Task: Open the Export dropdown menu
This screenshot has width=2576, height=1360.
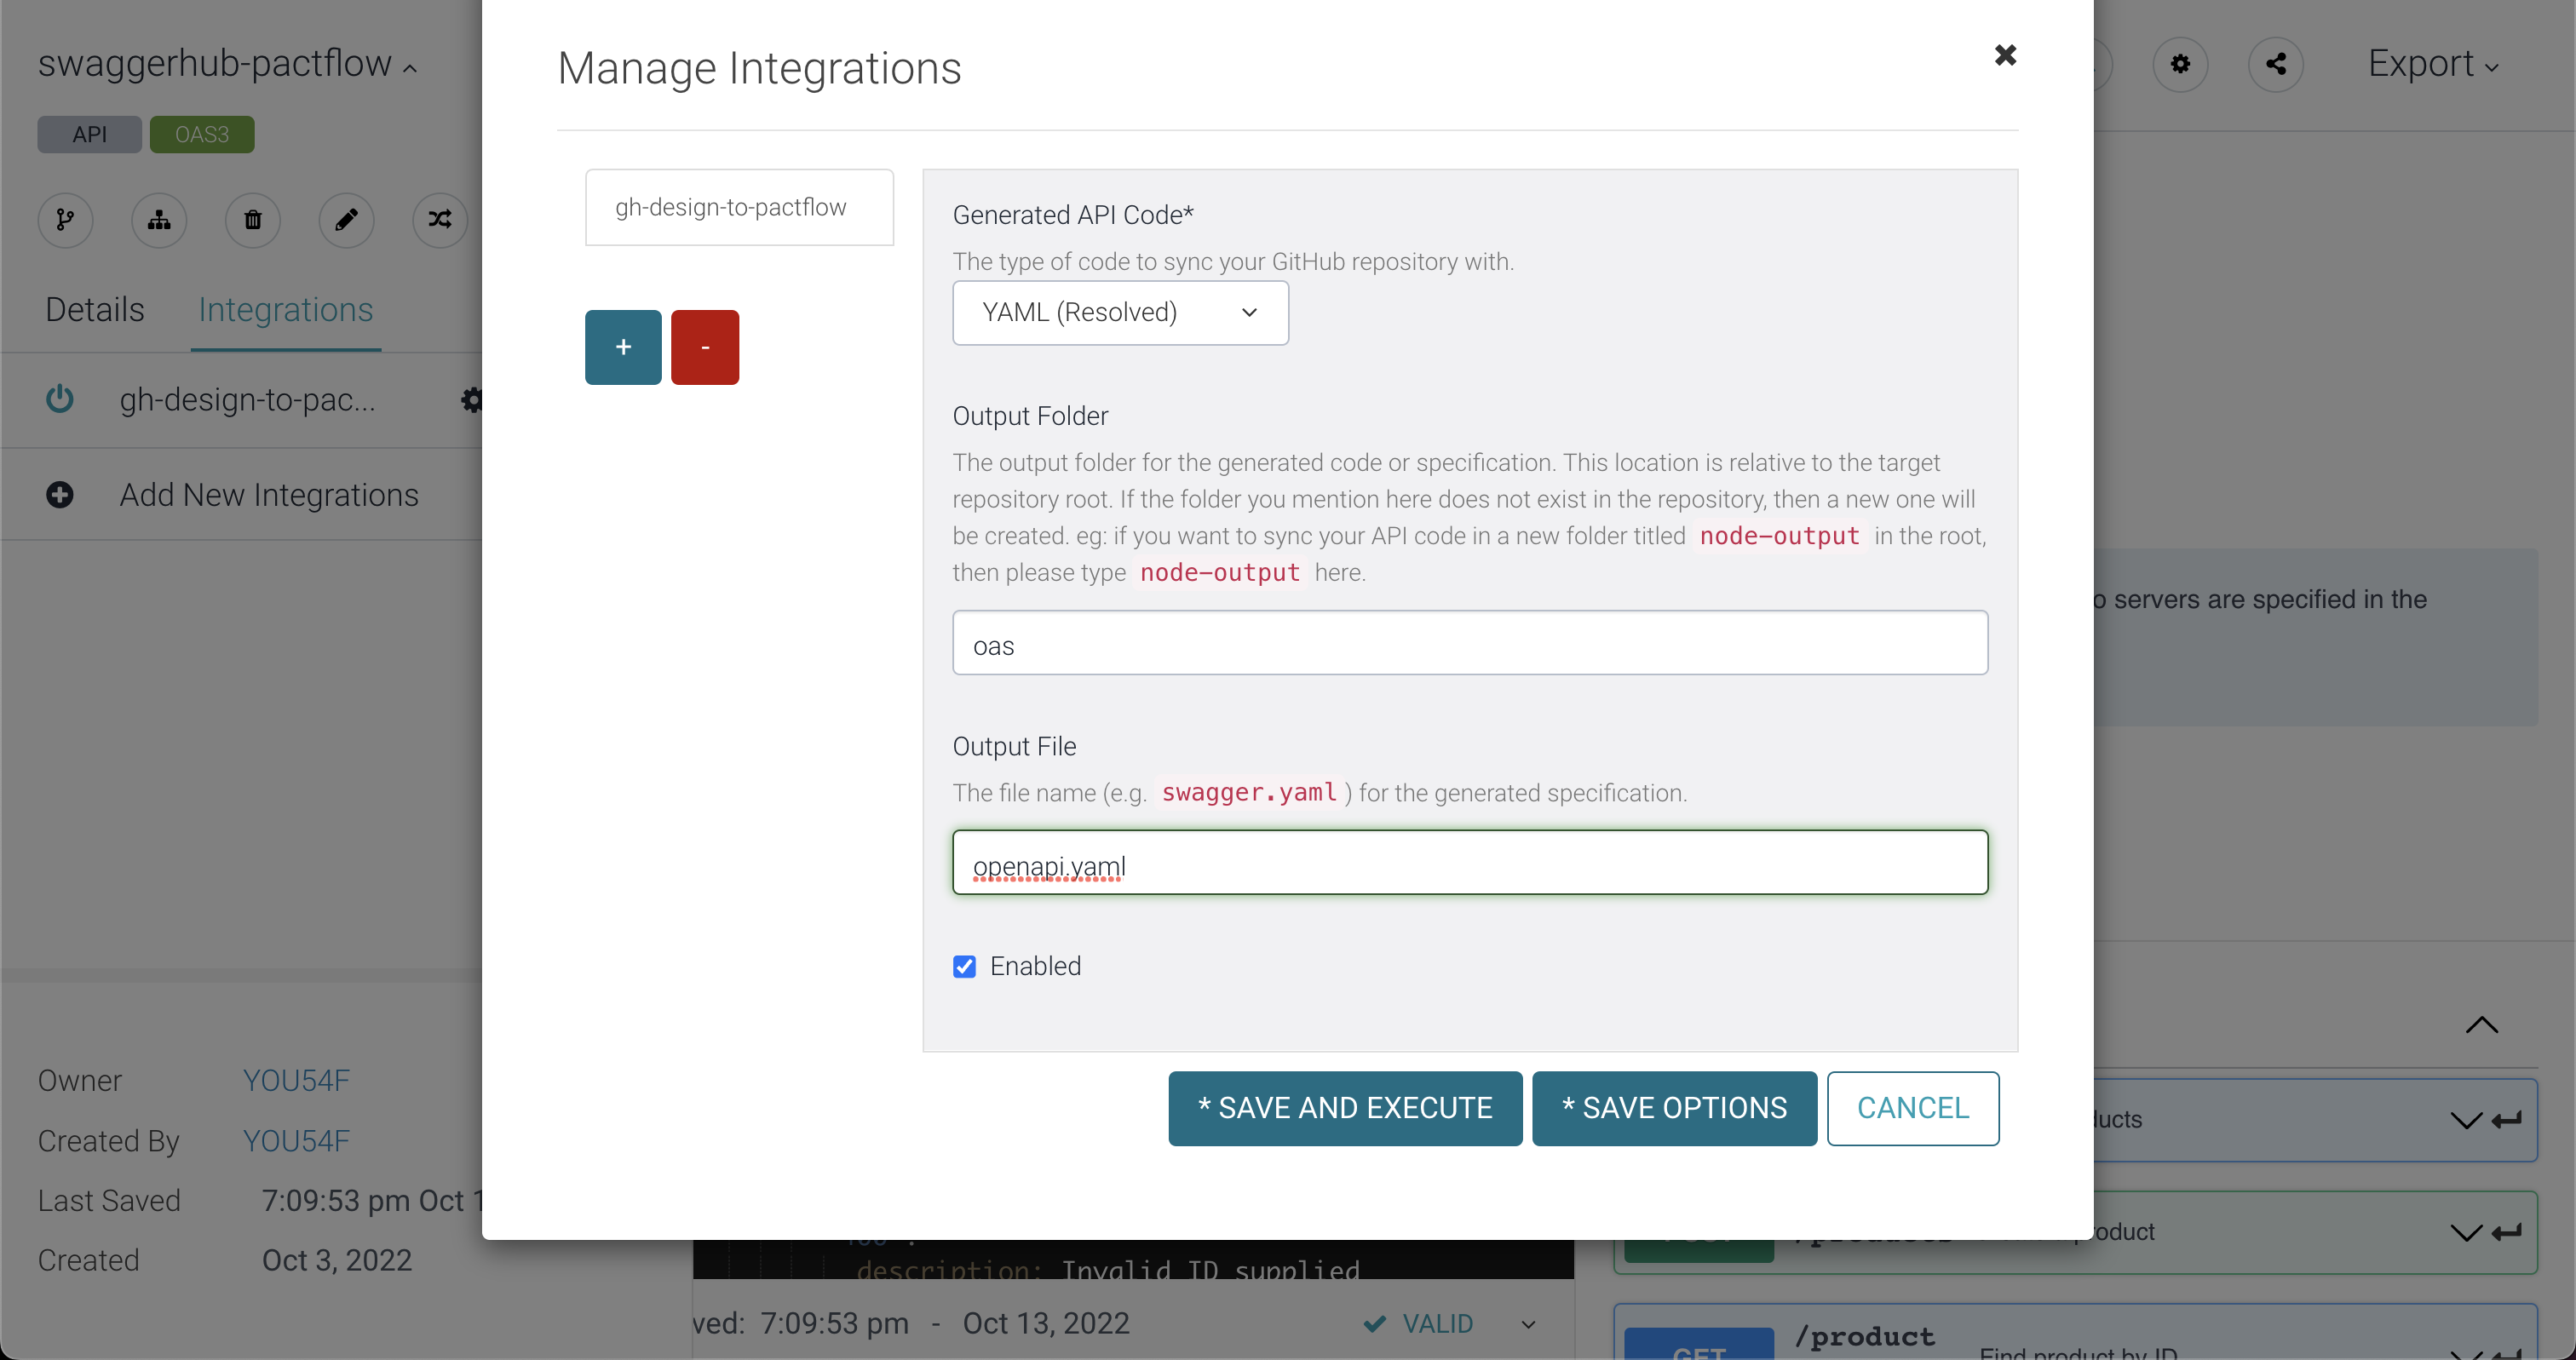Action: tap(2432, 65)
